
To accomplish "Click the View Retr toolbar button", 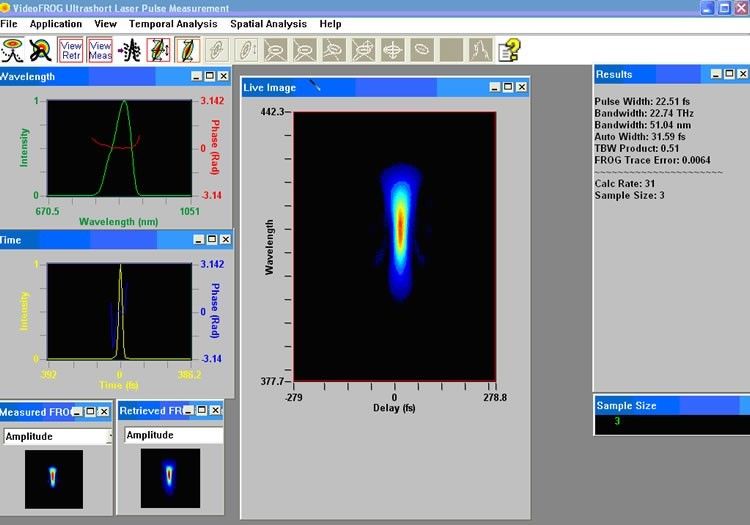I will (70, 50).
